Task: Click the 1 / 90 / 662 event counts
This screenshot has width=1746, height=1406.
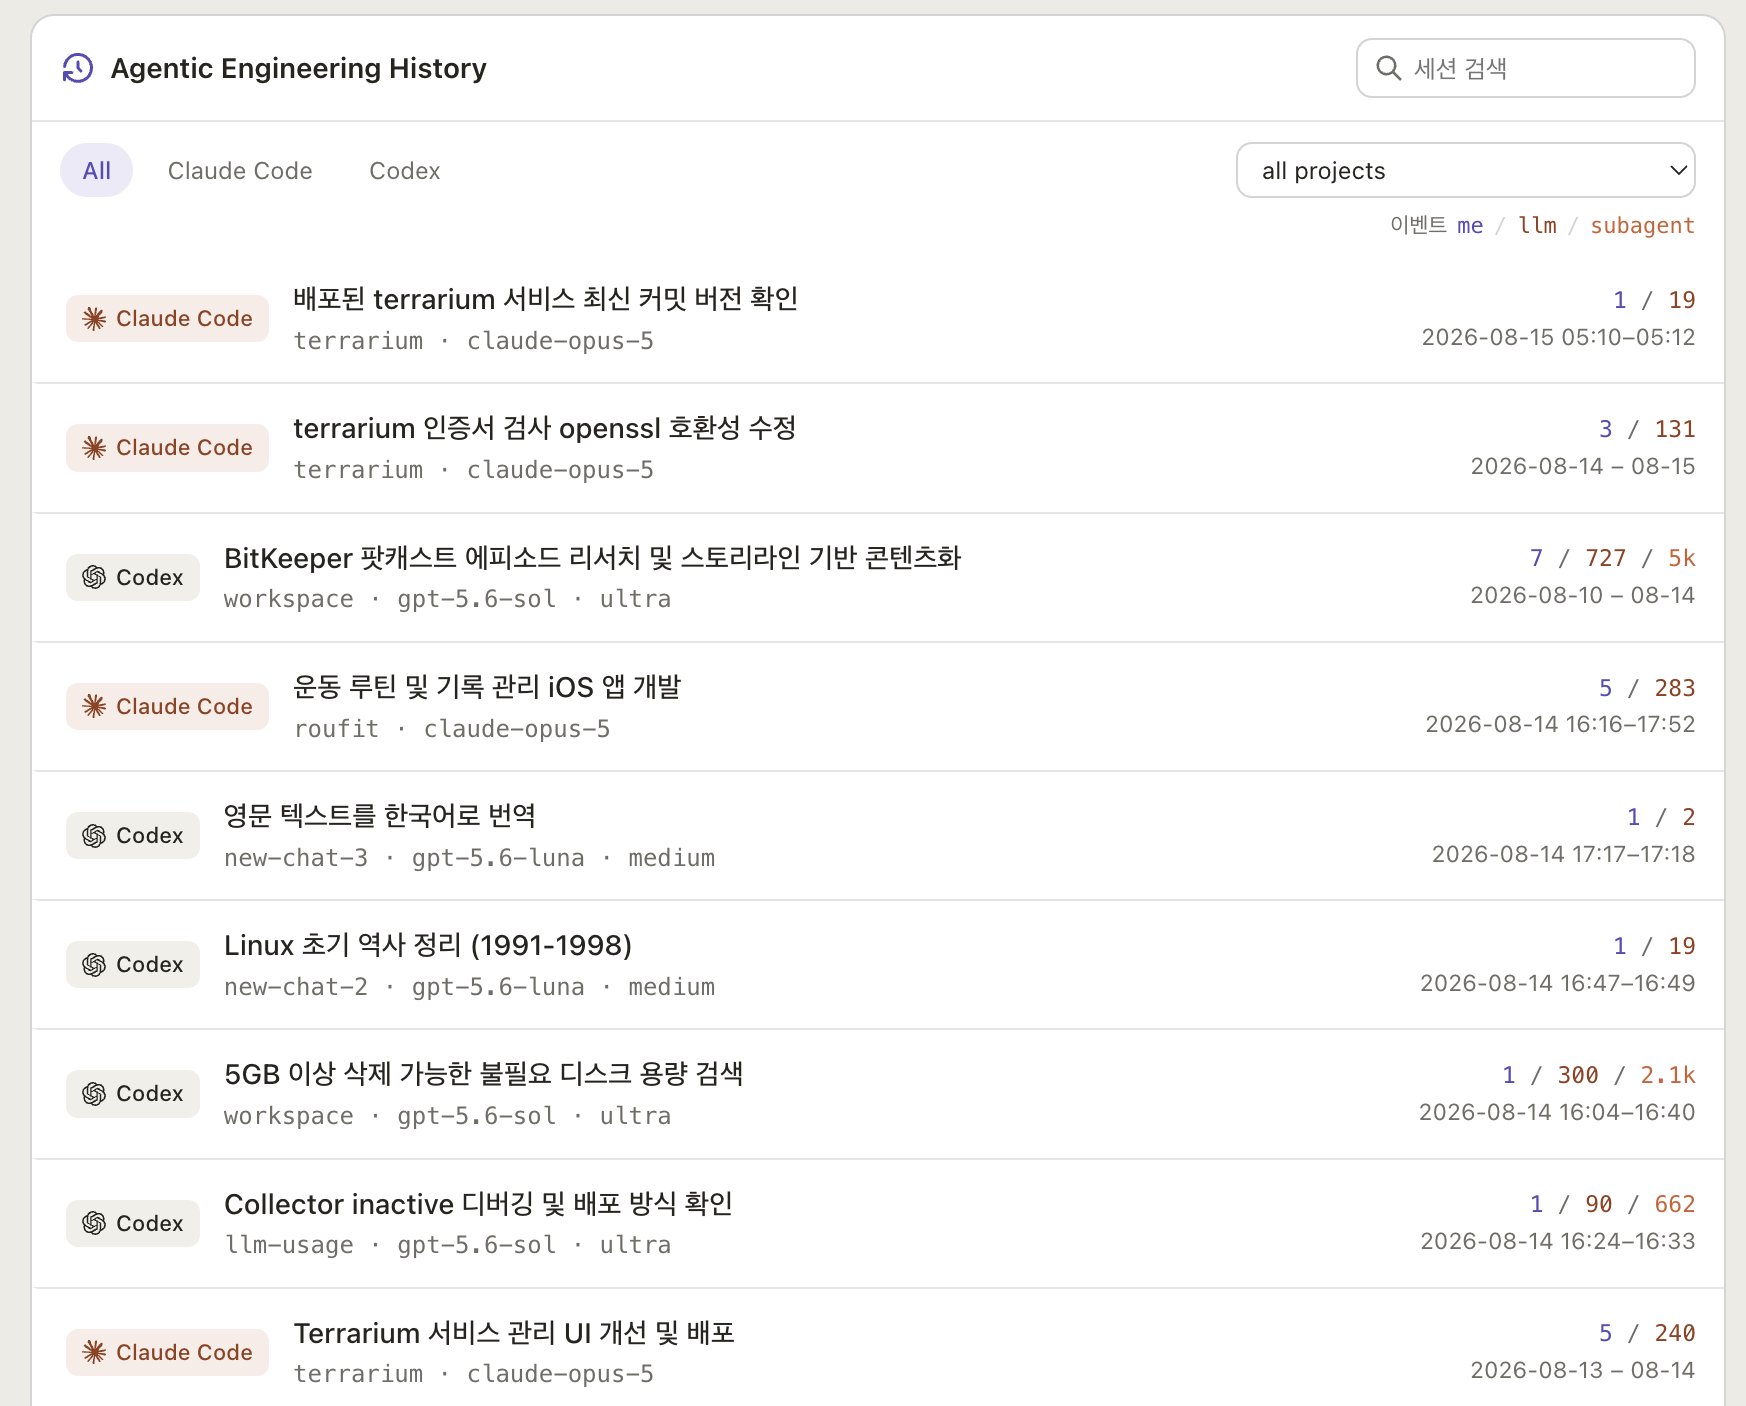Action: tap(1612, 1204)
